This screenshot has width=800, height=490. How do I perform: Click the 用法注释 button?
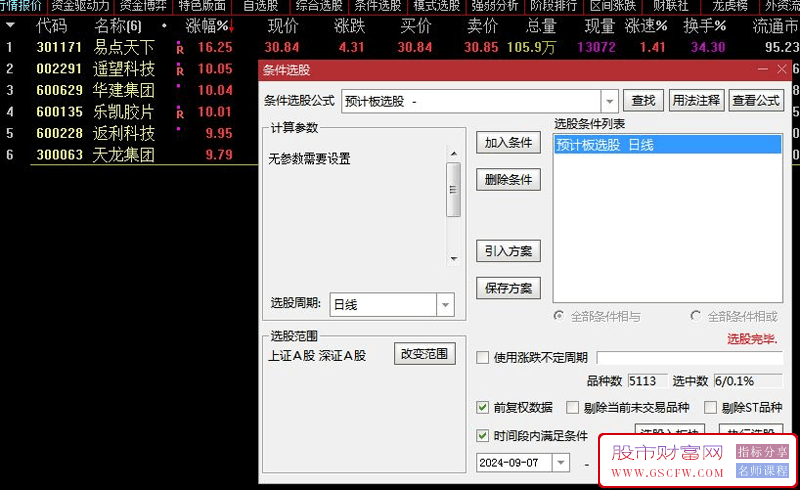coord(696,101)
